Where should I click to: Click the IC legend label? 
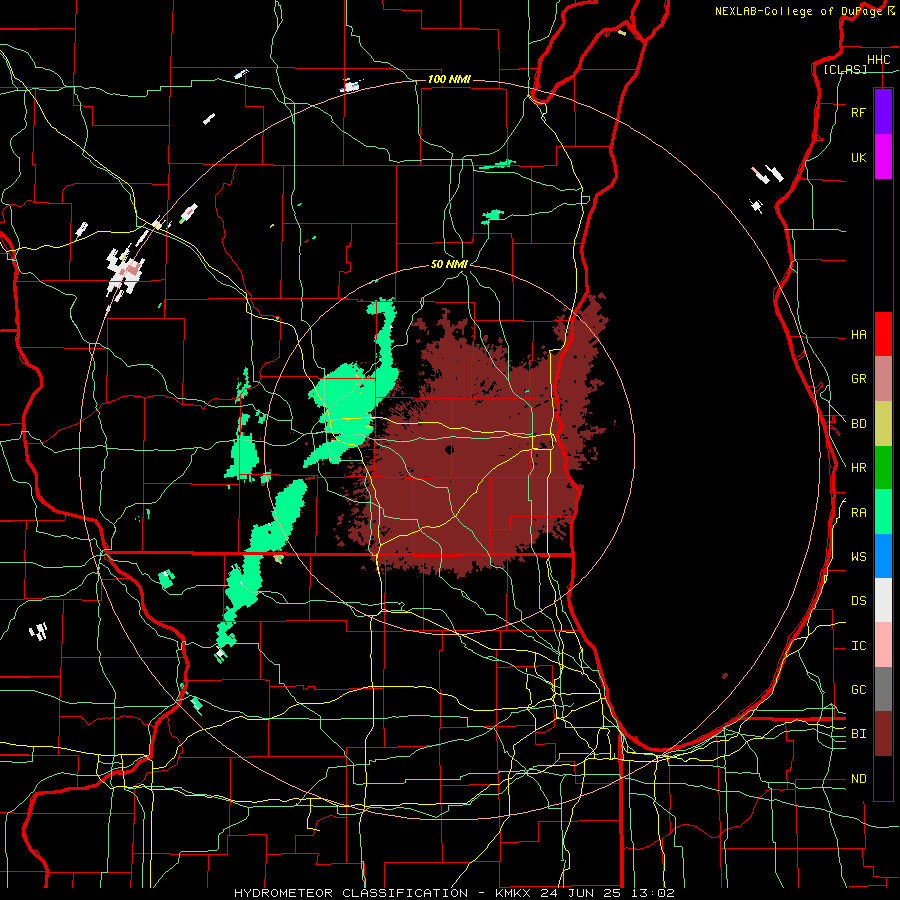(858, 646)
